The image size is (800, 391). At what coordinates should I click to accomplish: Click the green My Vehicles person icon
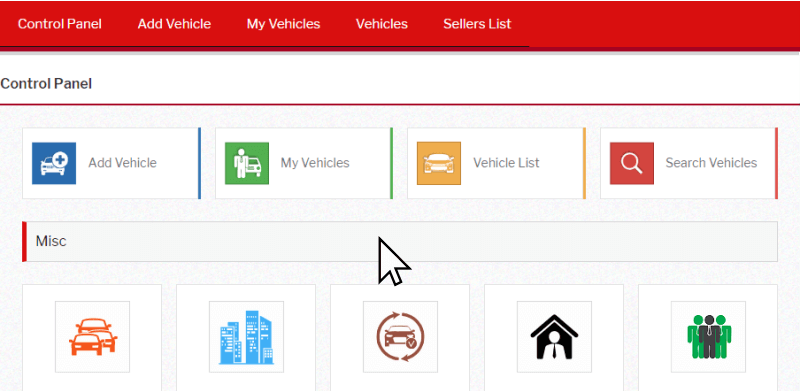[247, 163]
